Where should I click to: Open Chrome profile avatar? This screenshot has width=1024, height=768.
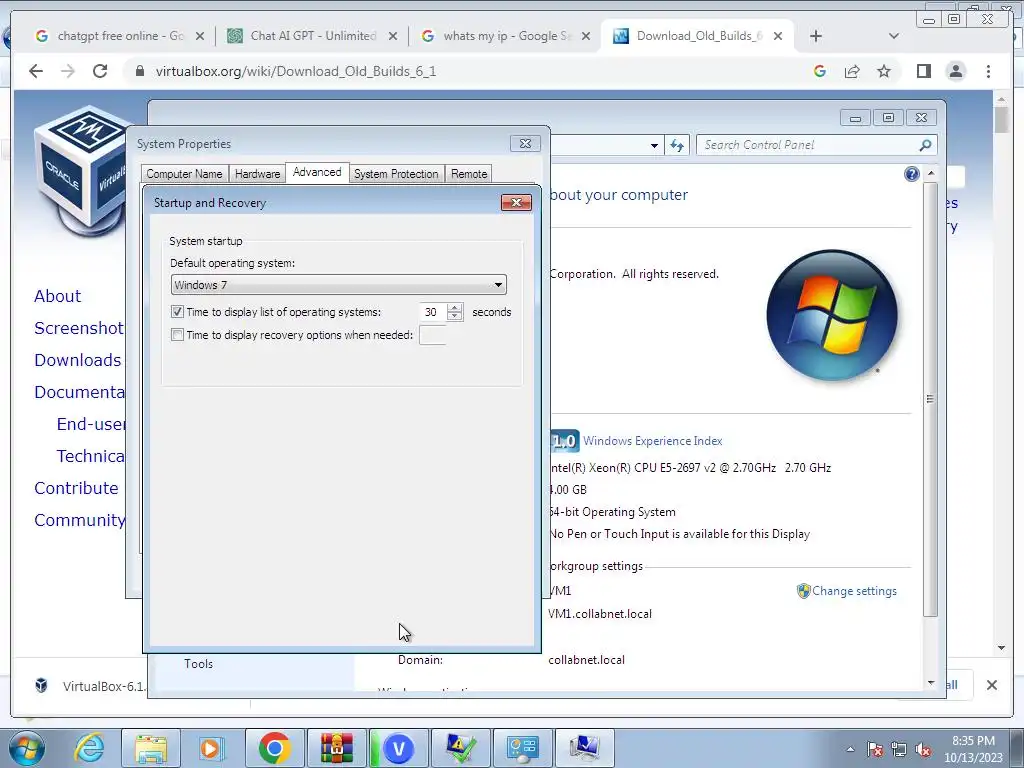click(x=956, y=71)
